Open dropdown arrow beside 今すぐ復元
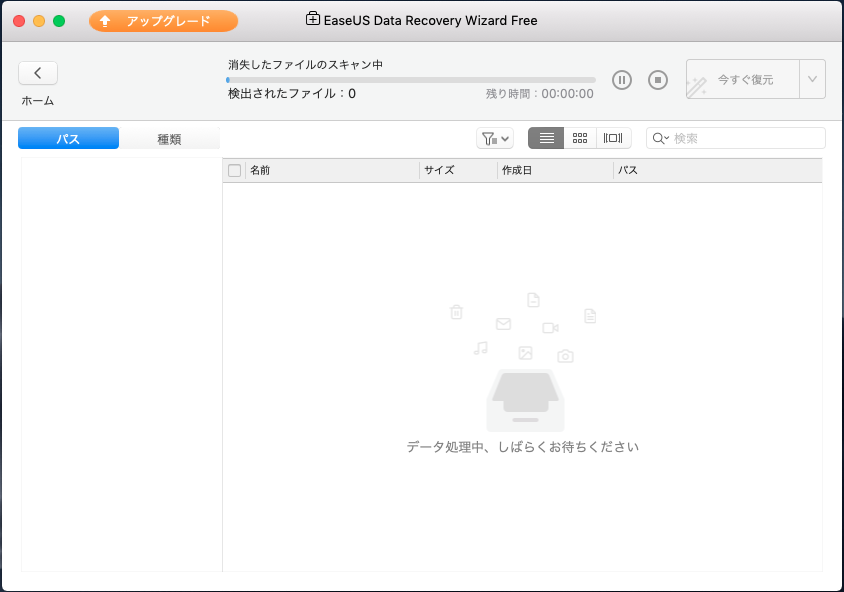The image size is (844, 592). [812, 79]
